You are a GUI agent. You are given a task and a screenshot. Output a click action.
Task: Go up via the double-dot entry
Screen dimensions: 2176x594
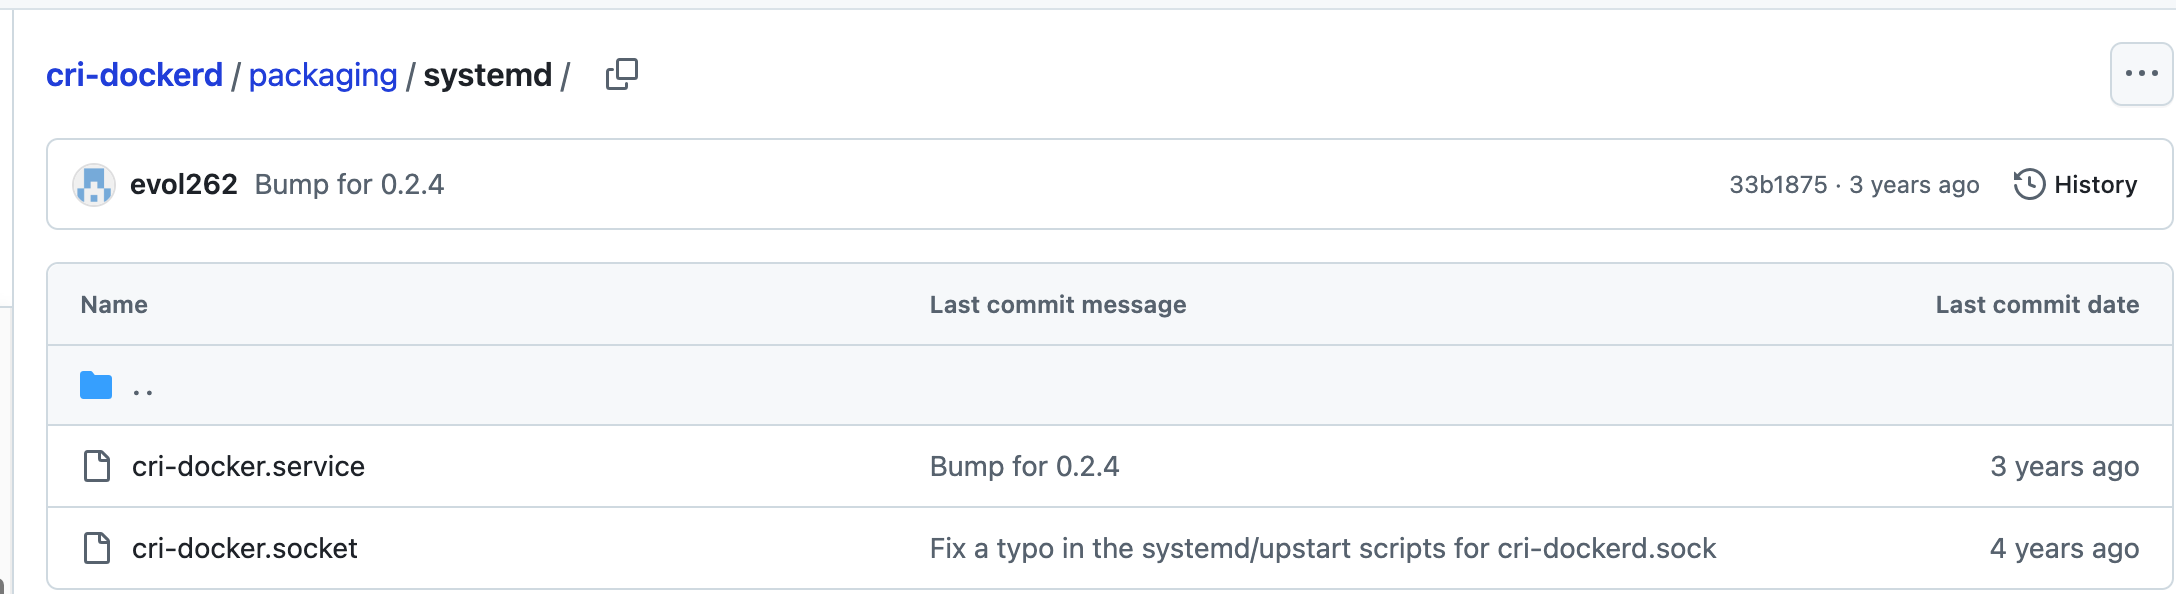pyautogui.click(x=143, y=388)
